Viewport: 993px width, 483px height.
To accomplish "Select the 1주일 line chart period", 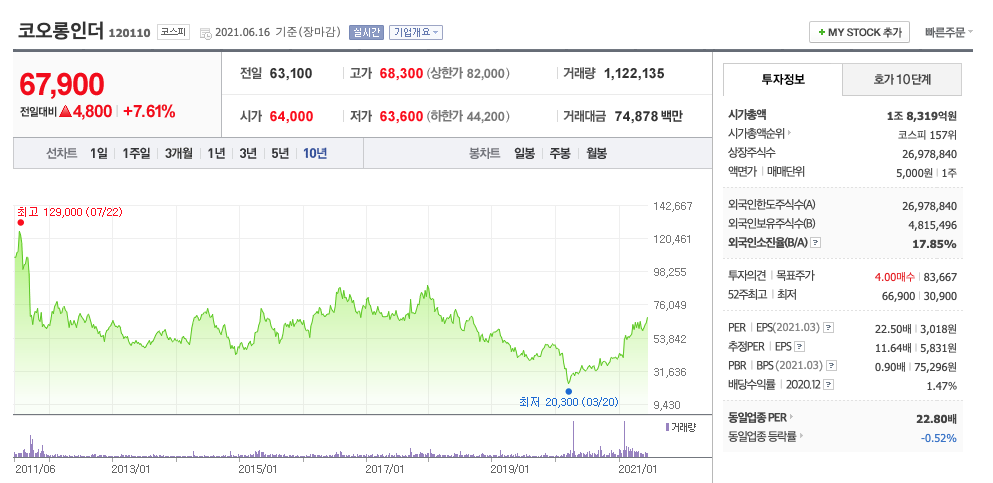I will pyautogui.click(x=136, y=153).
